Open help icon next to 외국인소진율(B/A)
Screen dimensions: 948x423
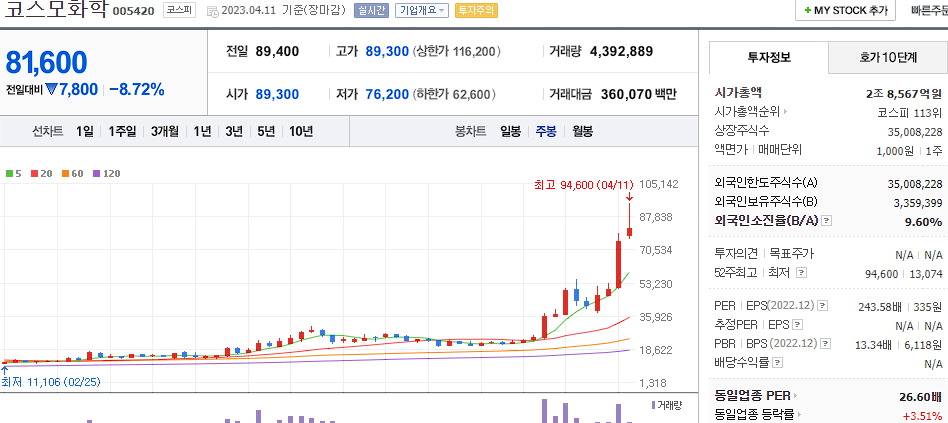(x=827, y=221)
